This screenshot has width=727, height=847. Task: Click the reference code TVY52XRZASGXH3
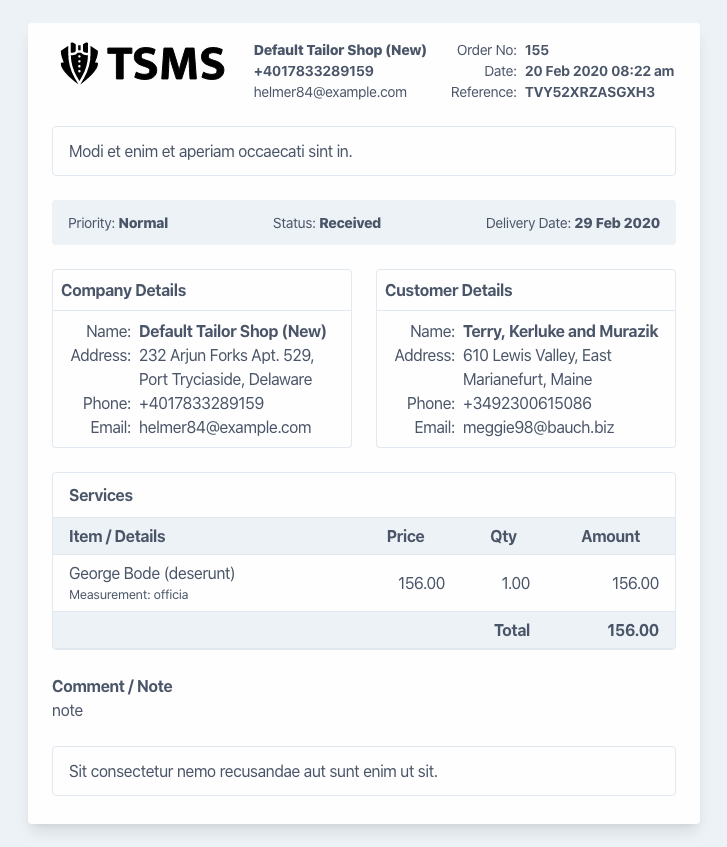tap(589, 92)
